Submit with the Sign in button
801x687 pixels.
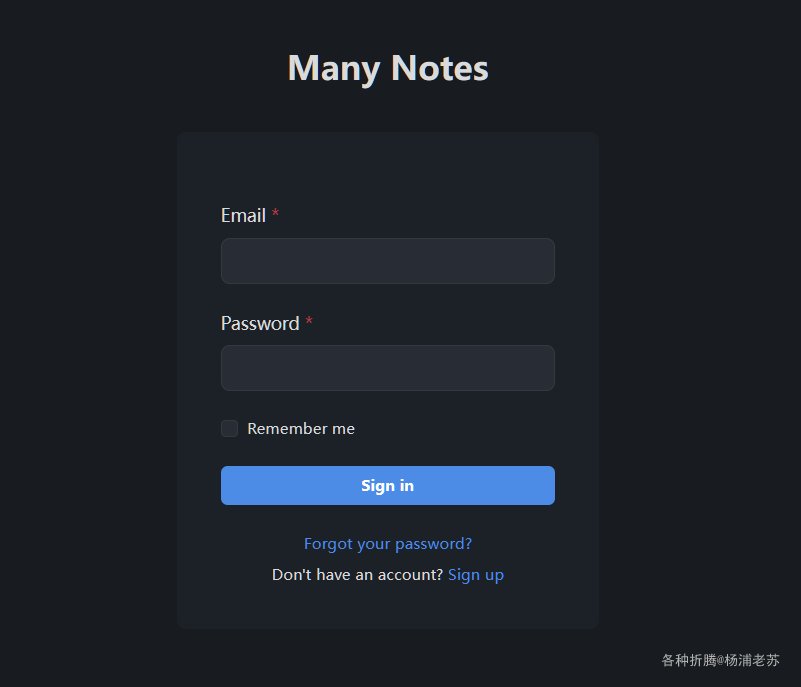tap(388, 485)
